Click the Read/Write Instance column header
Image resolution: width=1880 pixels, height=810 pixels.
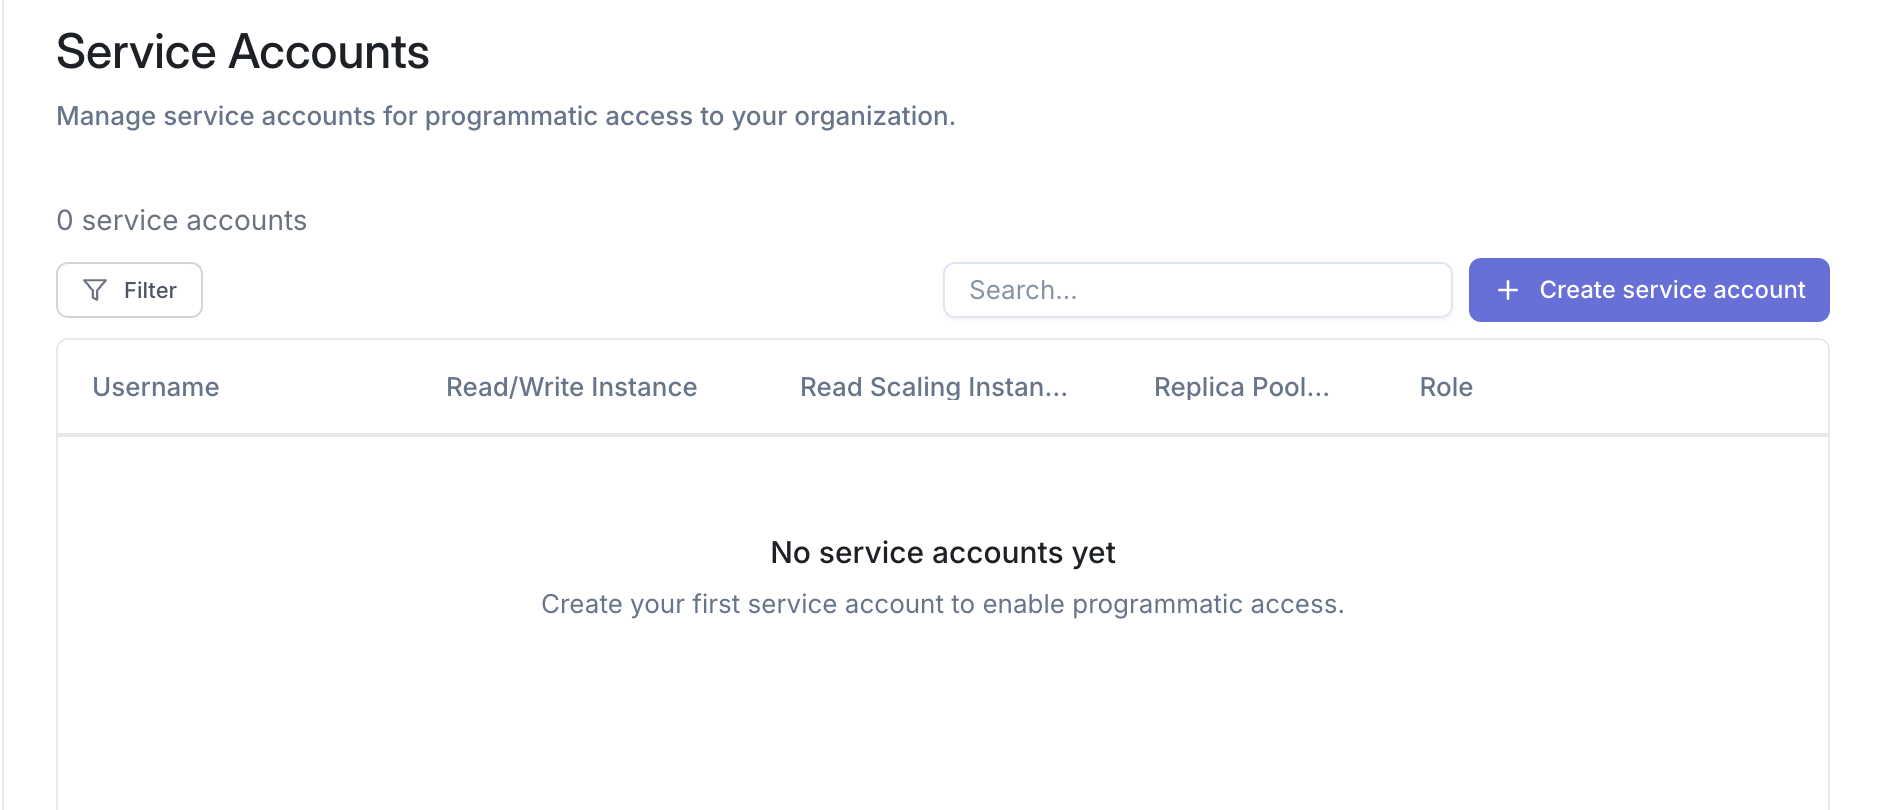(571, 387)
